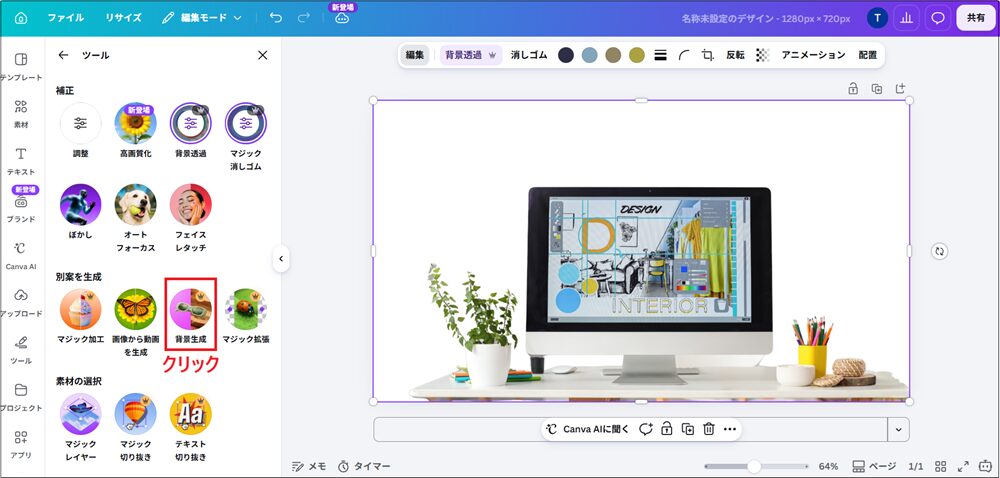Open 素材 elements sidebar tab
This screenshot has height=478, width=1000.
coord(21,113)
